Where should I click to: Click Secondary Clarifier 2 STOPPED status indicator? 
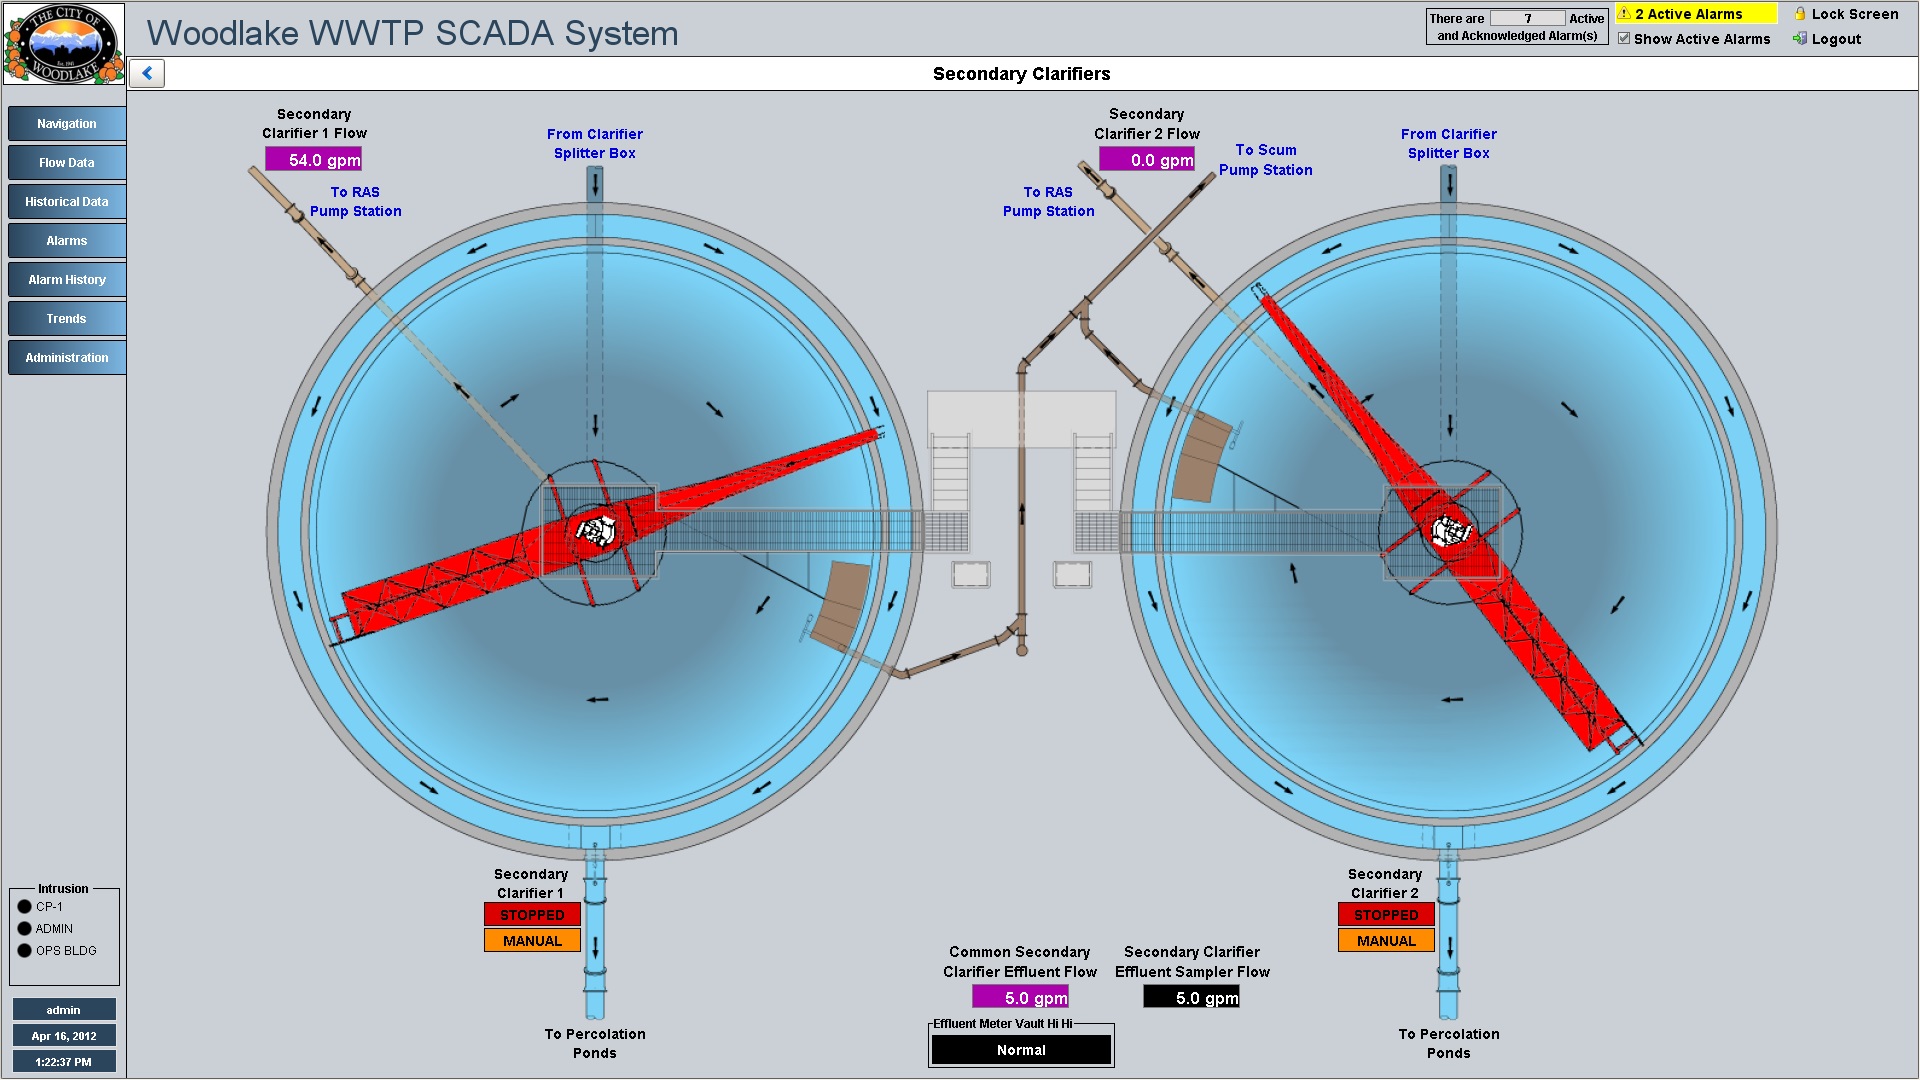1386,915
